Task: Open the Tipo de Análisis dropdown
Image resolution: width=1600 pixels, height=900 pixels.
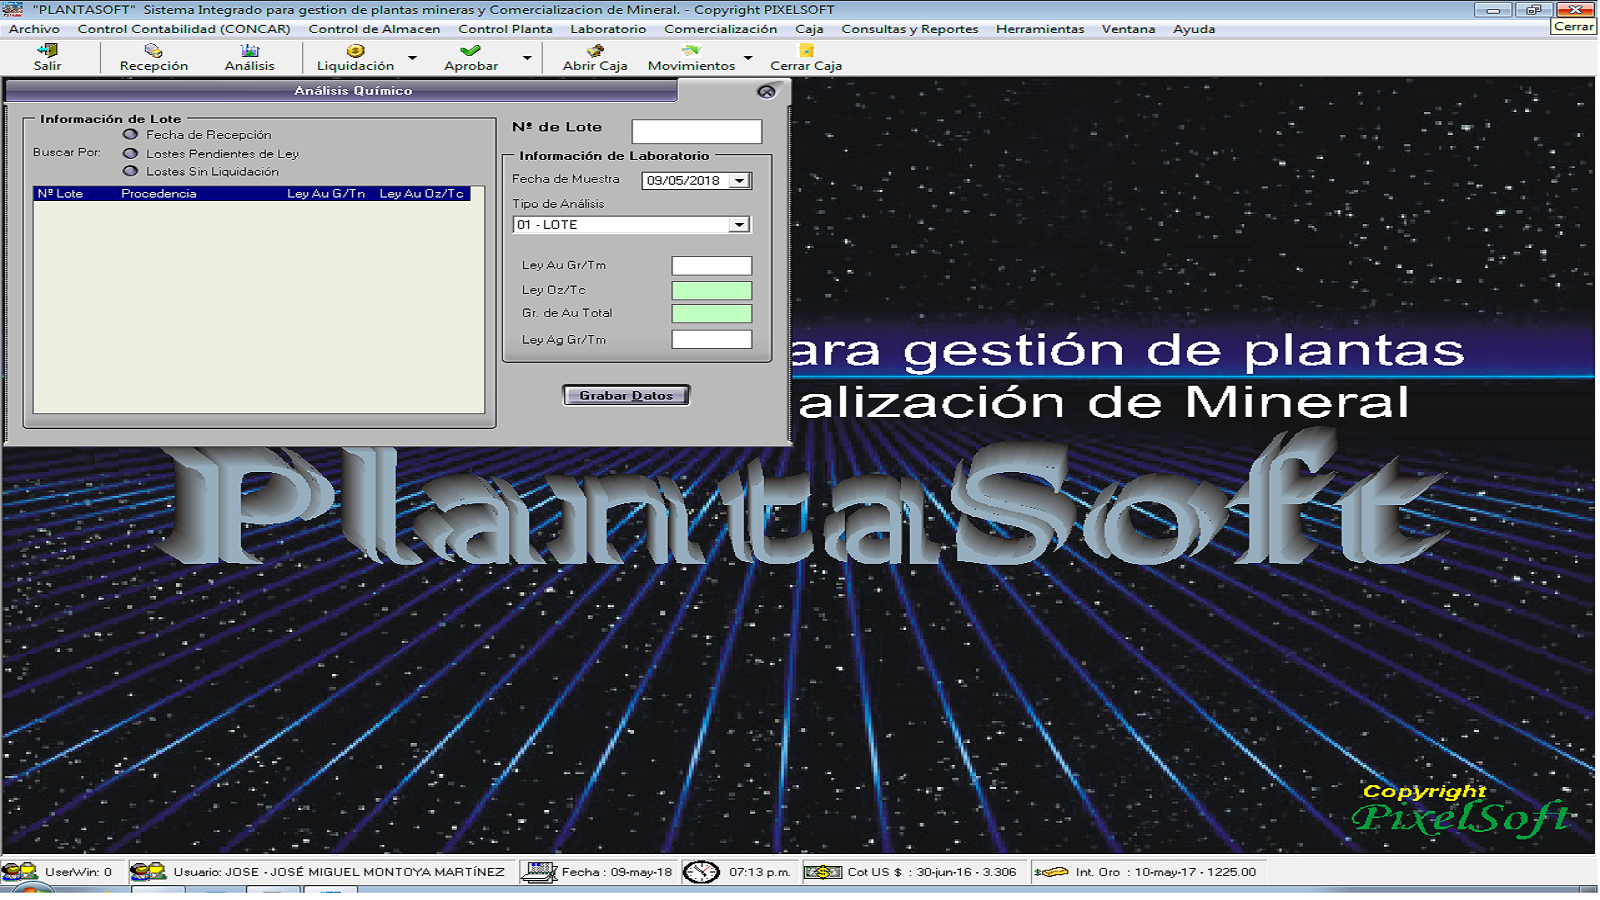Action: 739,225
